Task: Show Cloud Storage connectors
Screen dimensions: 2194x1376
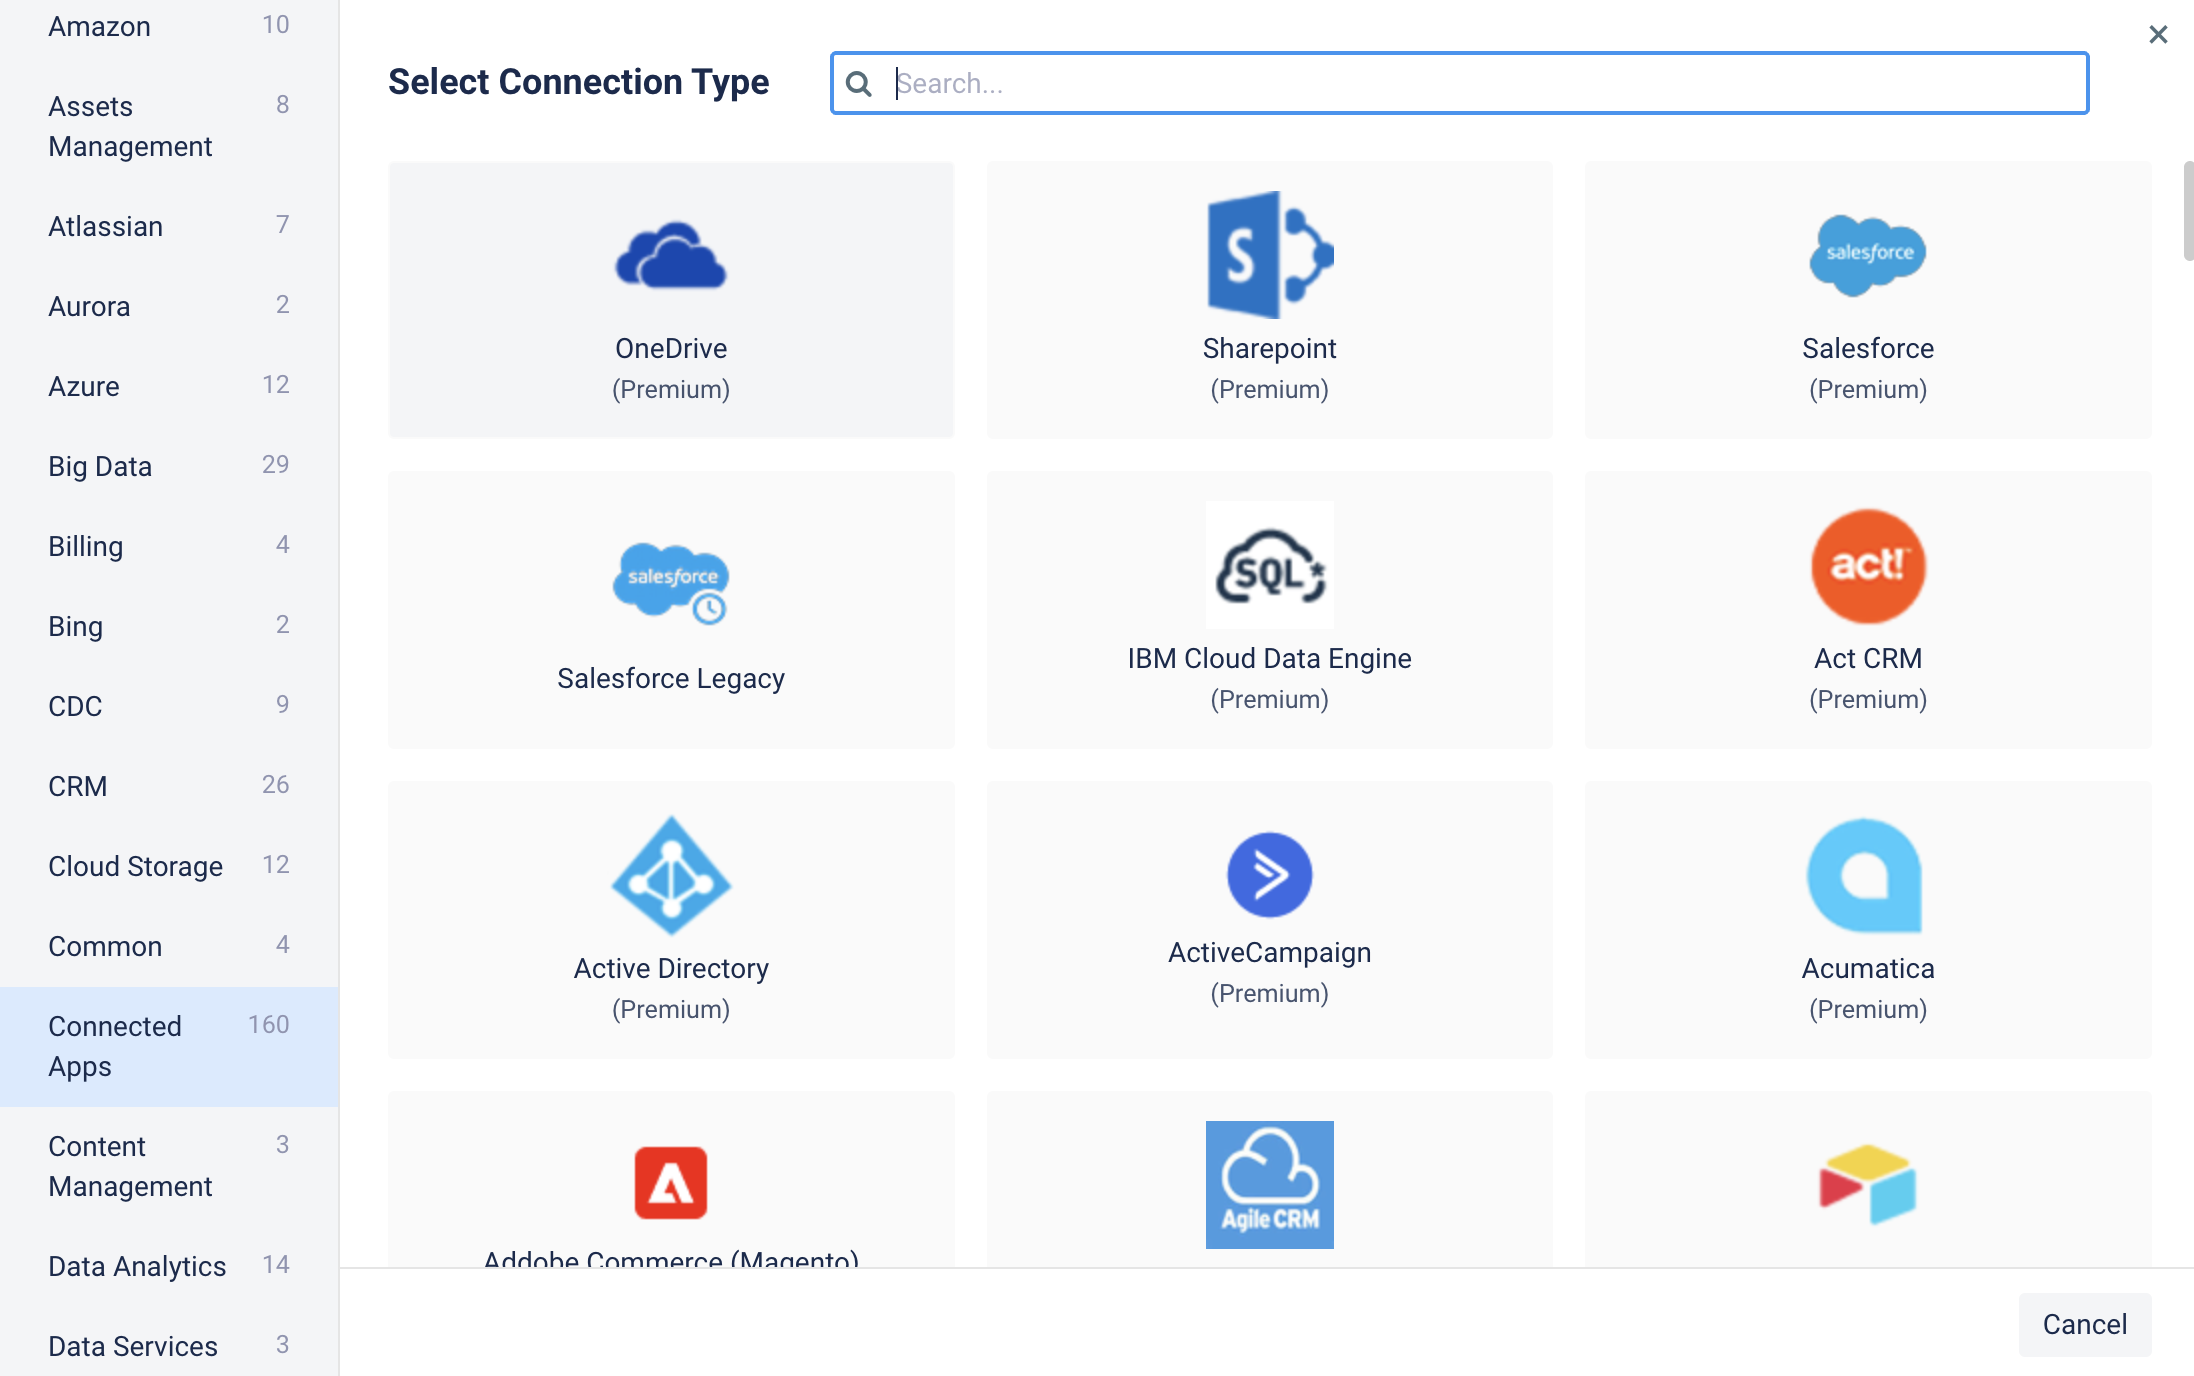Action: [x=169, y=866]
